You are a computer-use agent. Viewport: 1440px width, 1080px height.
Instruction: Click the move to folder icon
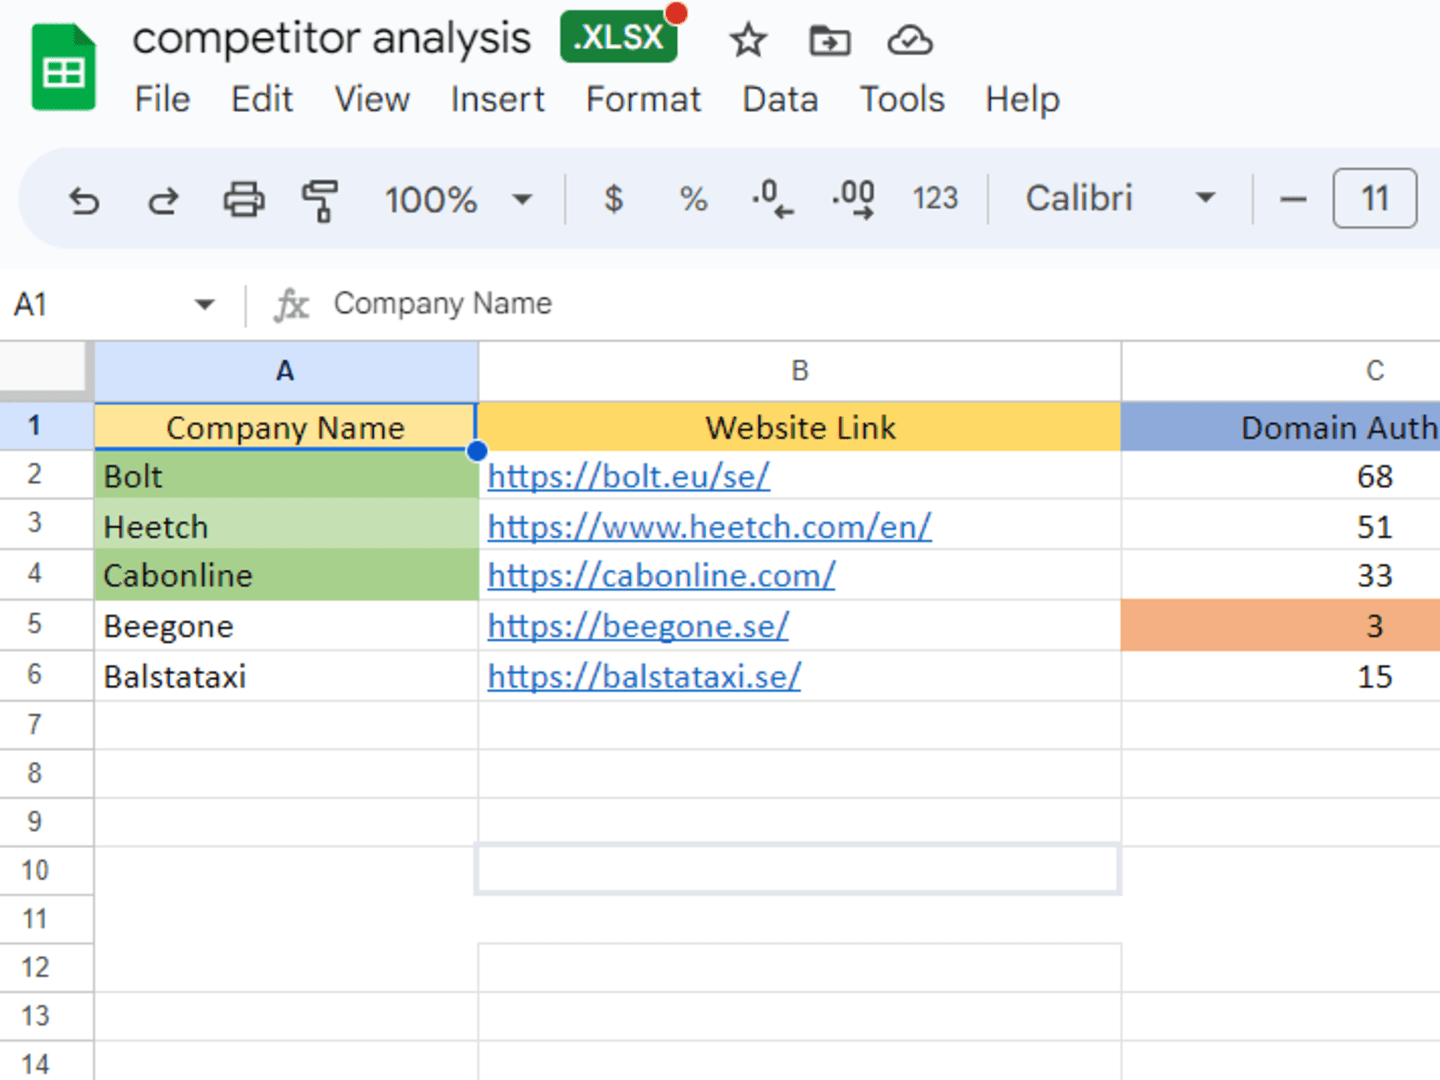click(x=829, y=41)
